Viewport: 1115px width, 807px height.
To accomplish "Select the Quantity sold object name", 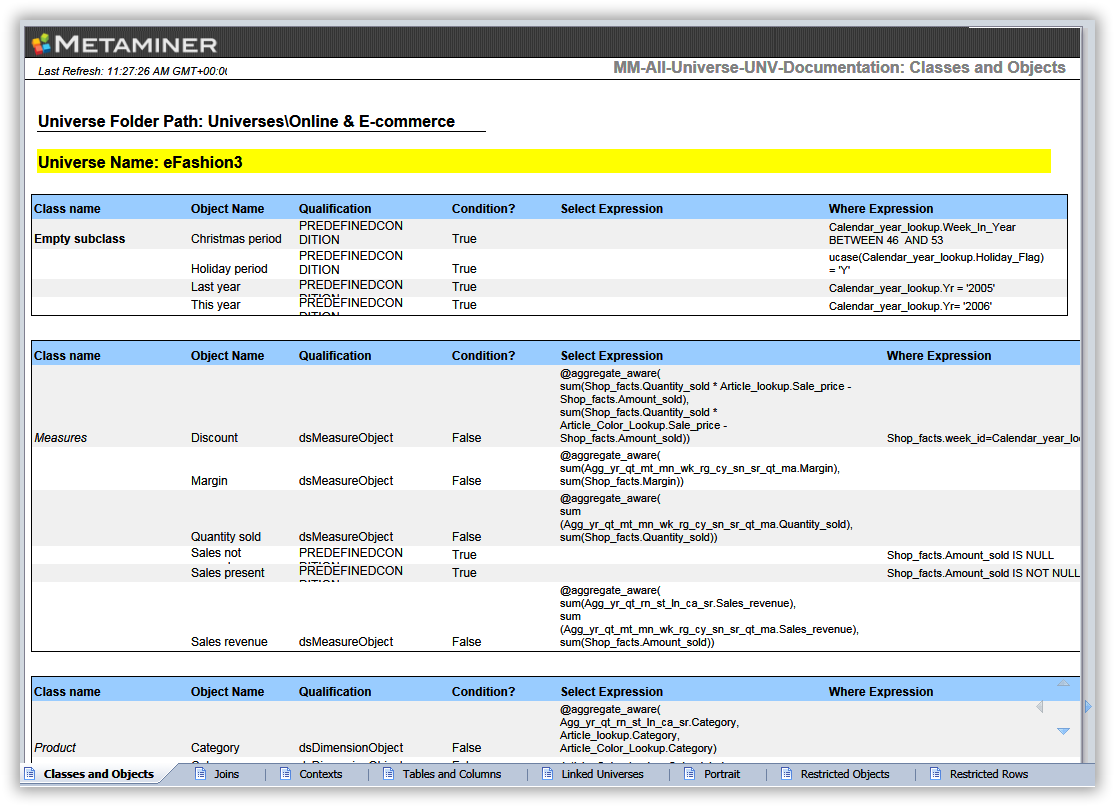I will [x=225, y=537].
